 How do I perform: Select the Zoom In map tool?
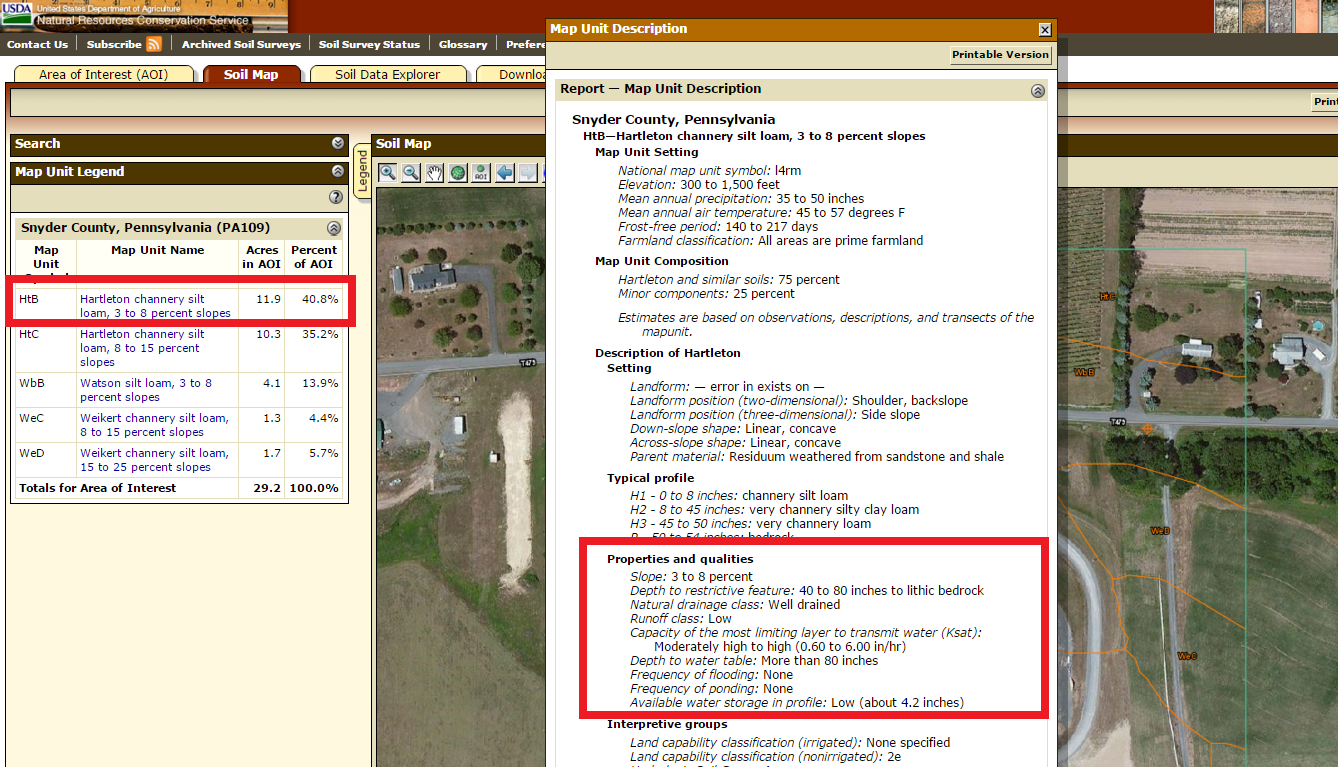click(x=387, y=173)
